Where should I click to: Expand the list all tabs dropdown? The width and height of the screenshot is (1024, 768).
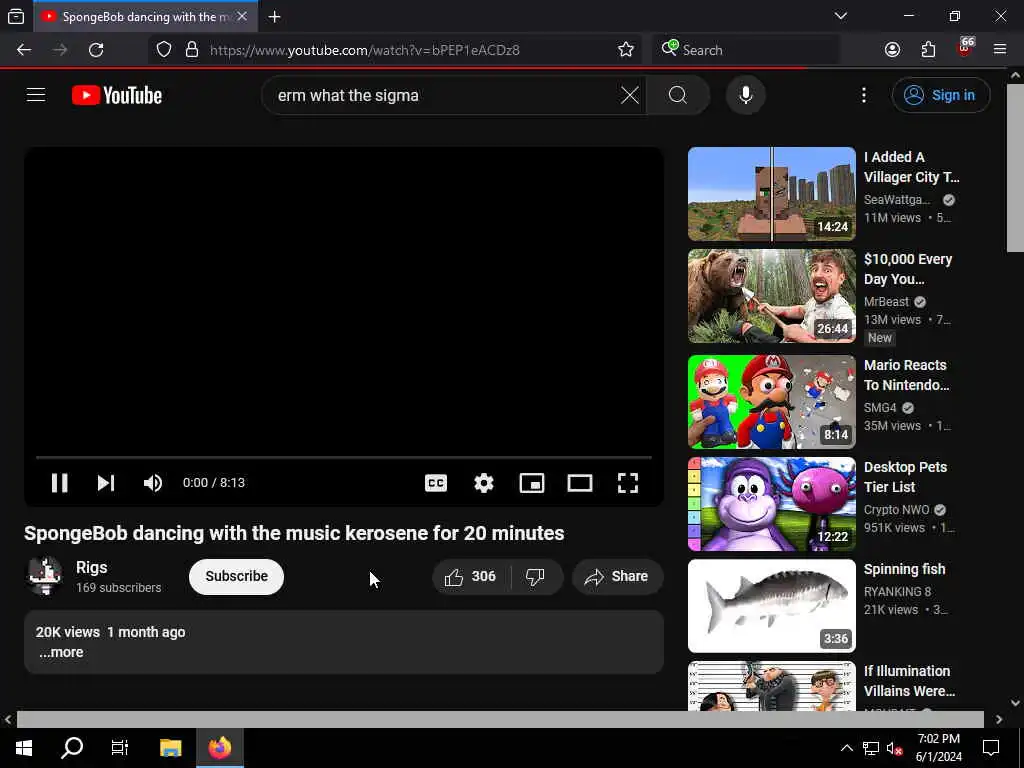[x=841, y=16]
